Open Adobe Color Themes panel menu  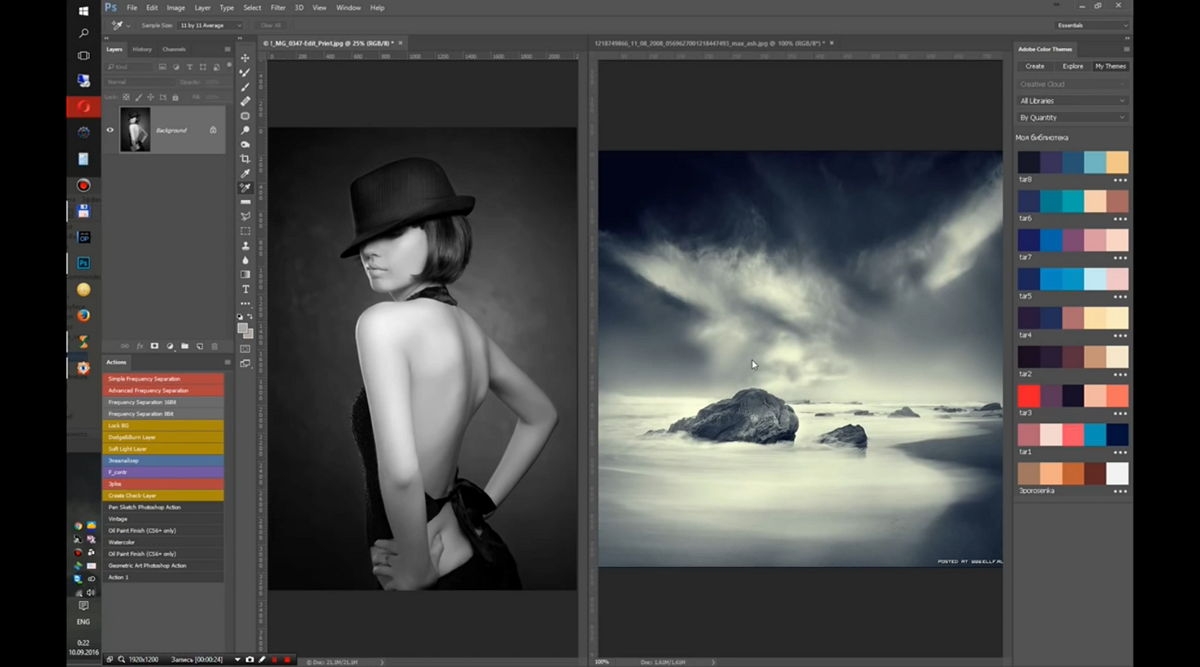point(1127,48)
